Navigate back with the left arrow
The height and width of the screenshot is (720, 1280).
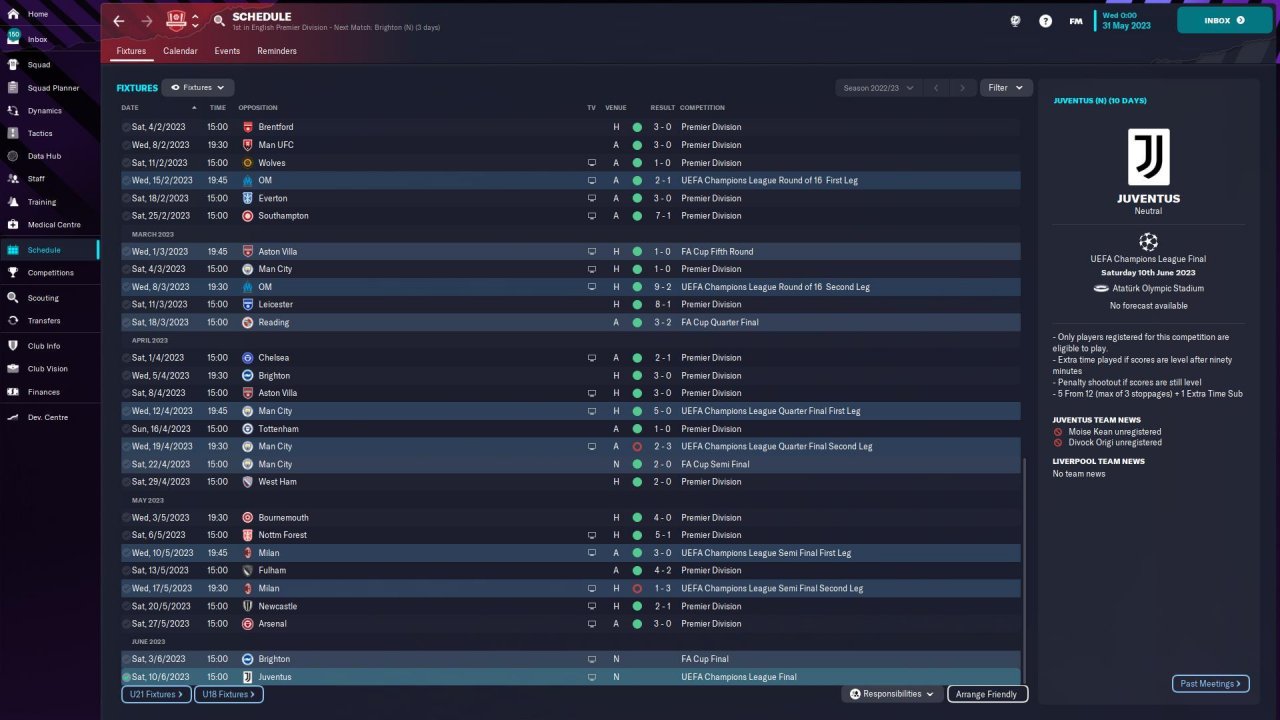(119, 21)
